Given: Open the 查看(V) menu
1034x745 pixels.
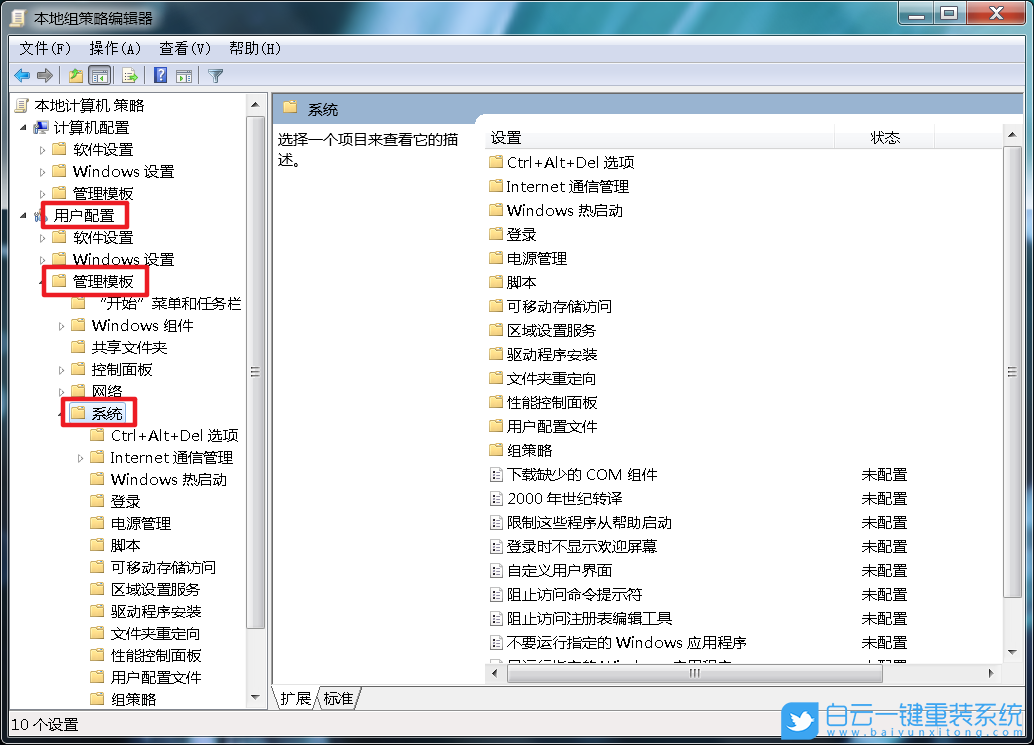Looking at the screenshot, I should [182, 47].
